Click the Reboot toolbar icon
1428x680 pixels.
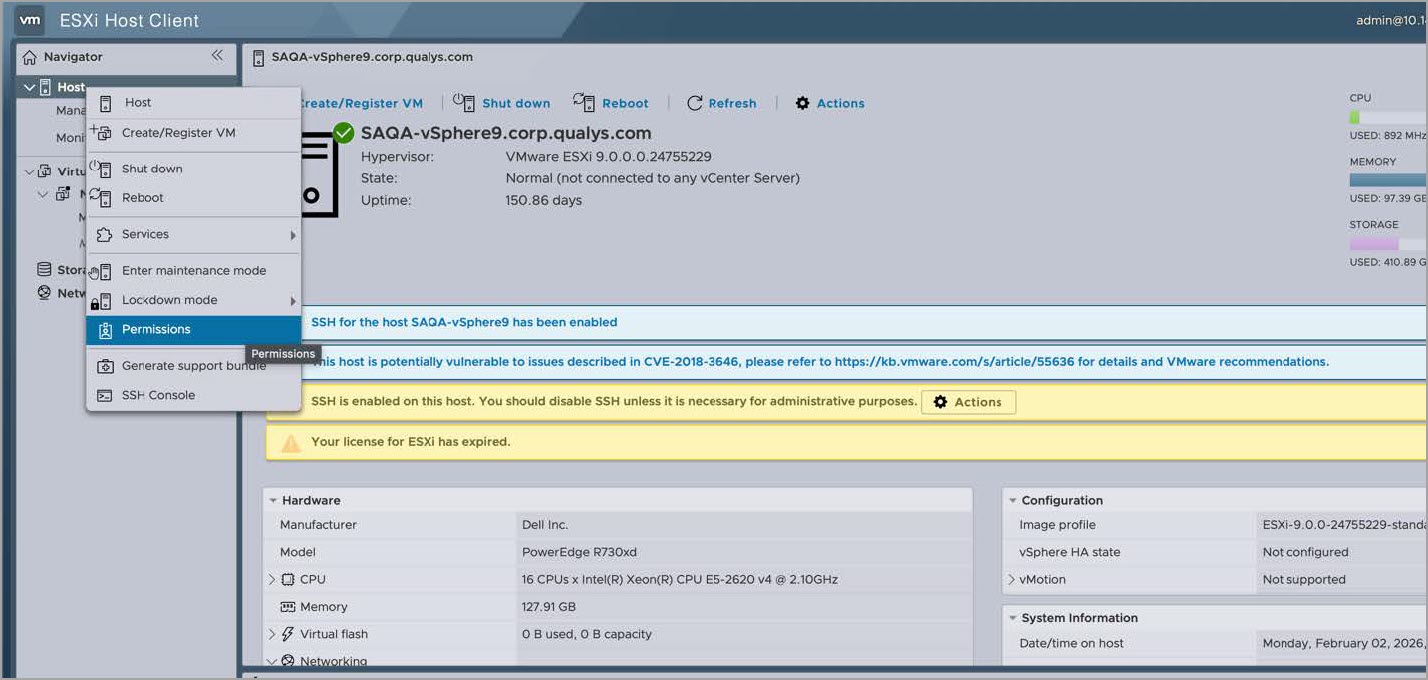(584, 102)
